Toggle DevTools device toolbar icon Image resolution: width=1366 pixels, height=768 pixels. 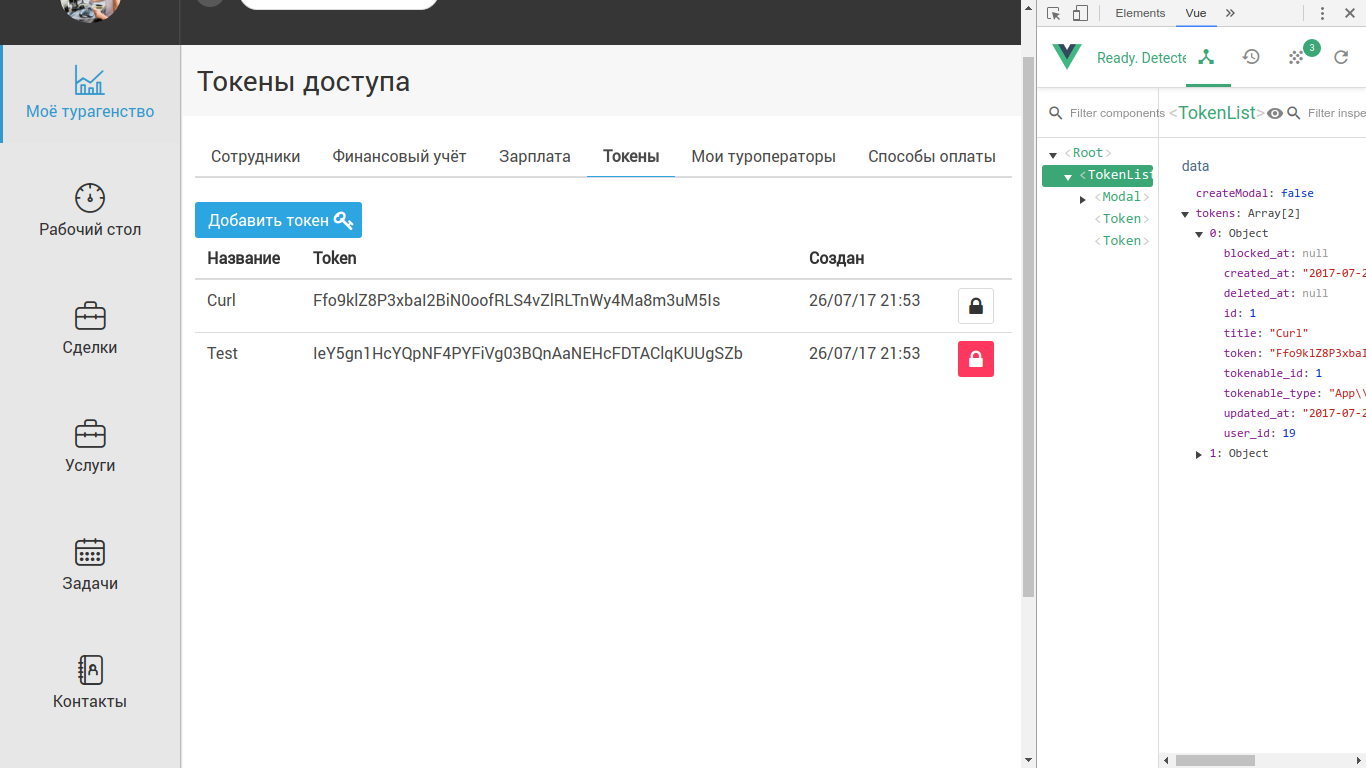[x=1080, y=13]
